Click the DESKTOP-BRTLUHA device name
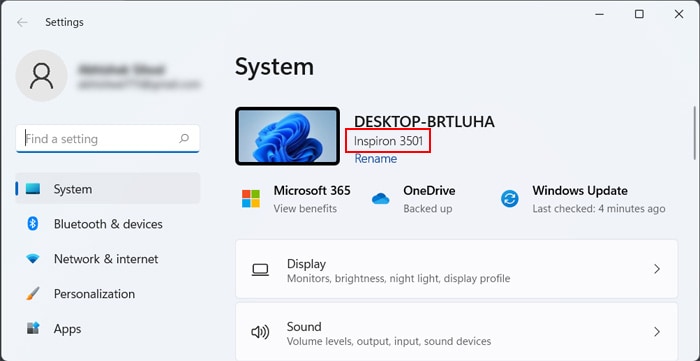Viewport: 700px width, 361px height. tap(424, 122)
